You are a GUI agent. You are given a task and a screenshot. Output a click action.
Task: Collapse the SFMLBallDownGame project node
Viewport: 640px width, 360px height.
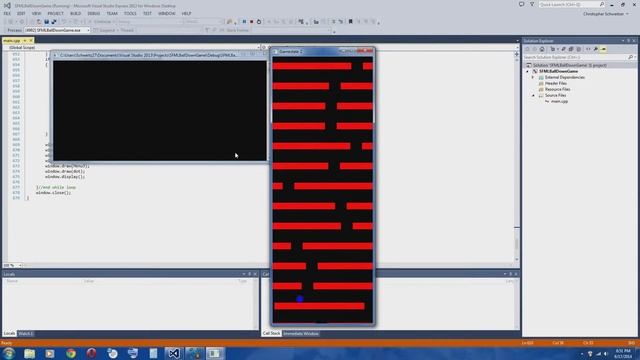(x=527, y=71)
